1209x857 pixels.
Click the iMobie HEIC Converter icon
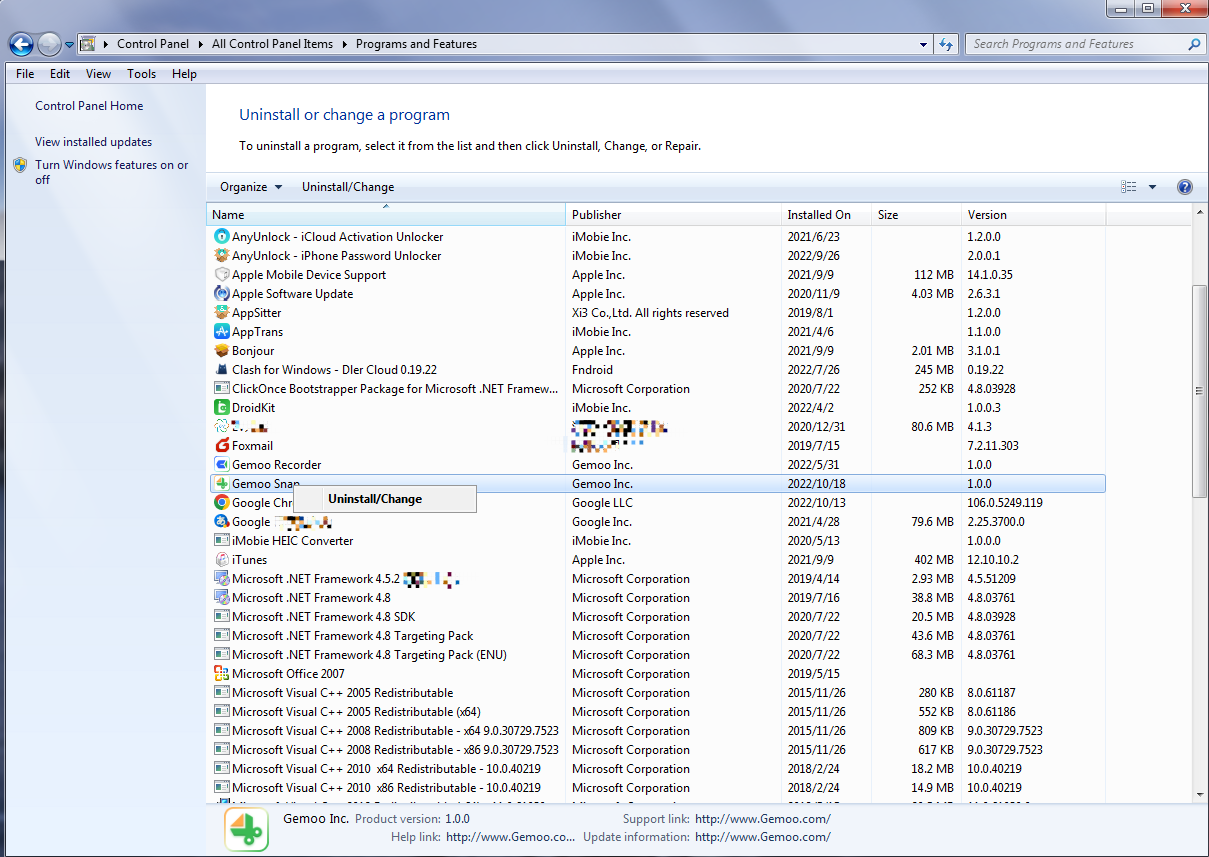[222, 541]
